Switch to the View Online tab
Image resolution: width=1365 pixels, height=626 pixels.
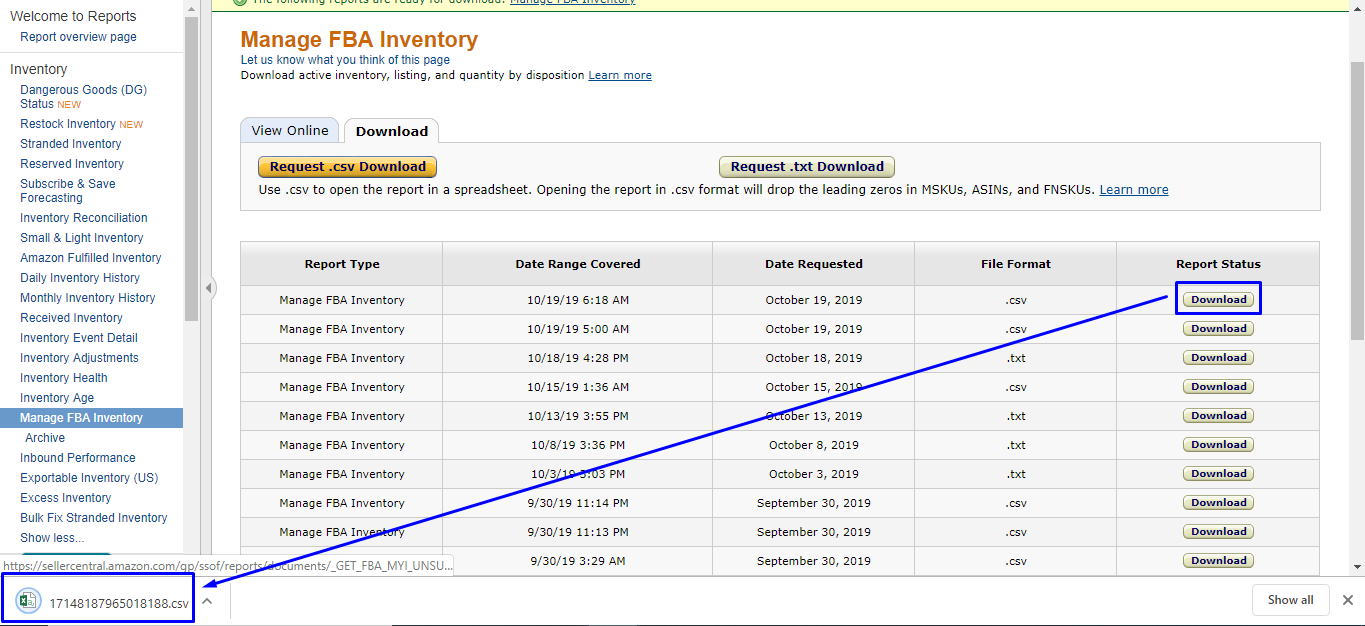coord(290,130)
